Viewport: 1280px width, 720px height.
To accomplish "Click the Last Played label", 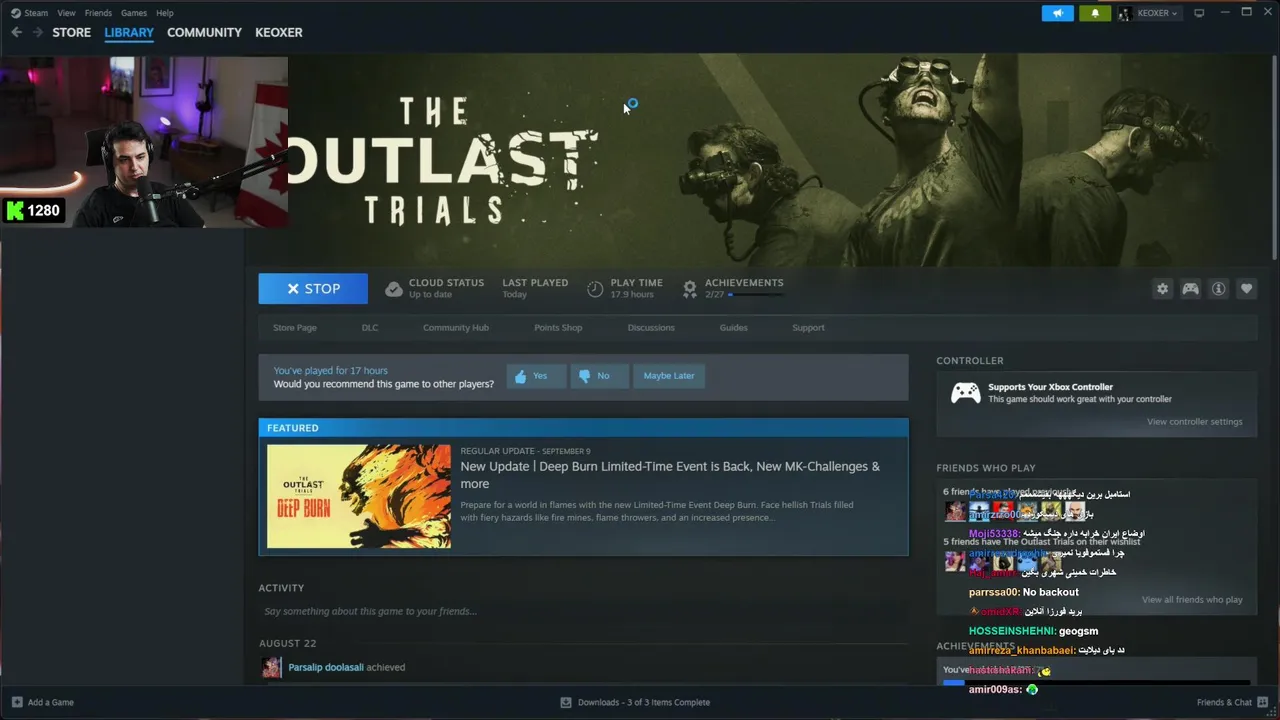I will [x=535, y=283].
